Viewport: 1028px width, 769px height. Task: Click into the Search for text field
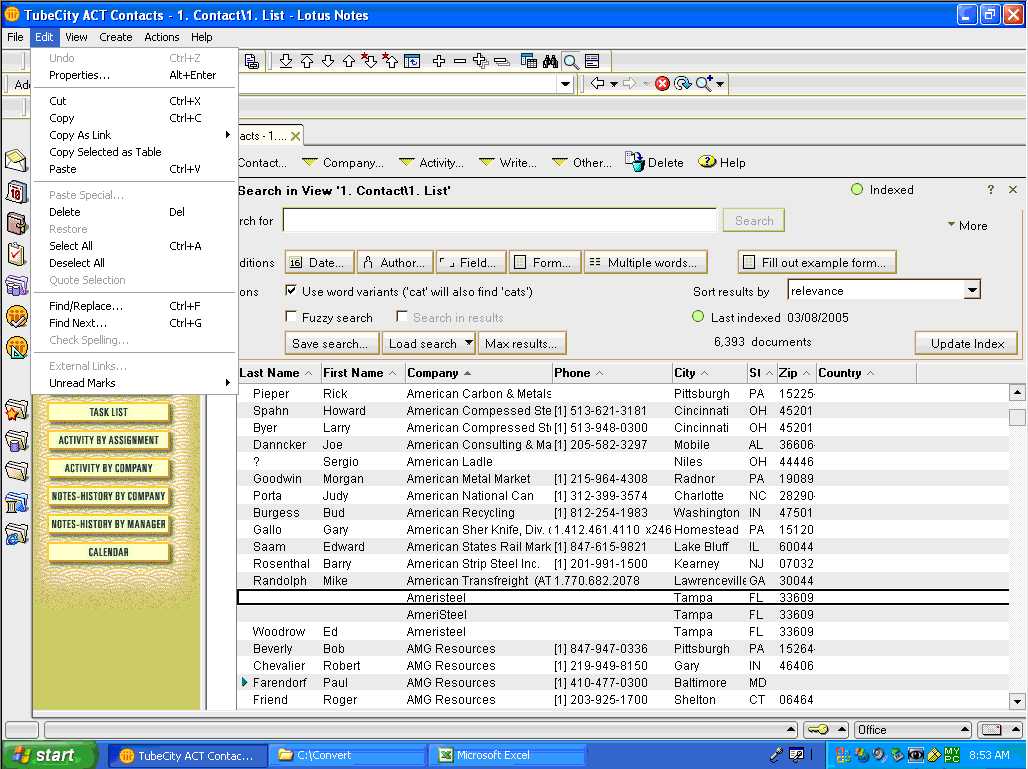point(500,220)
